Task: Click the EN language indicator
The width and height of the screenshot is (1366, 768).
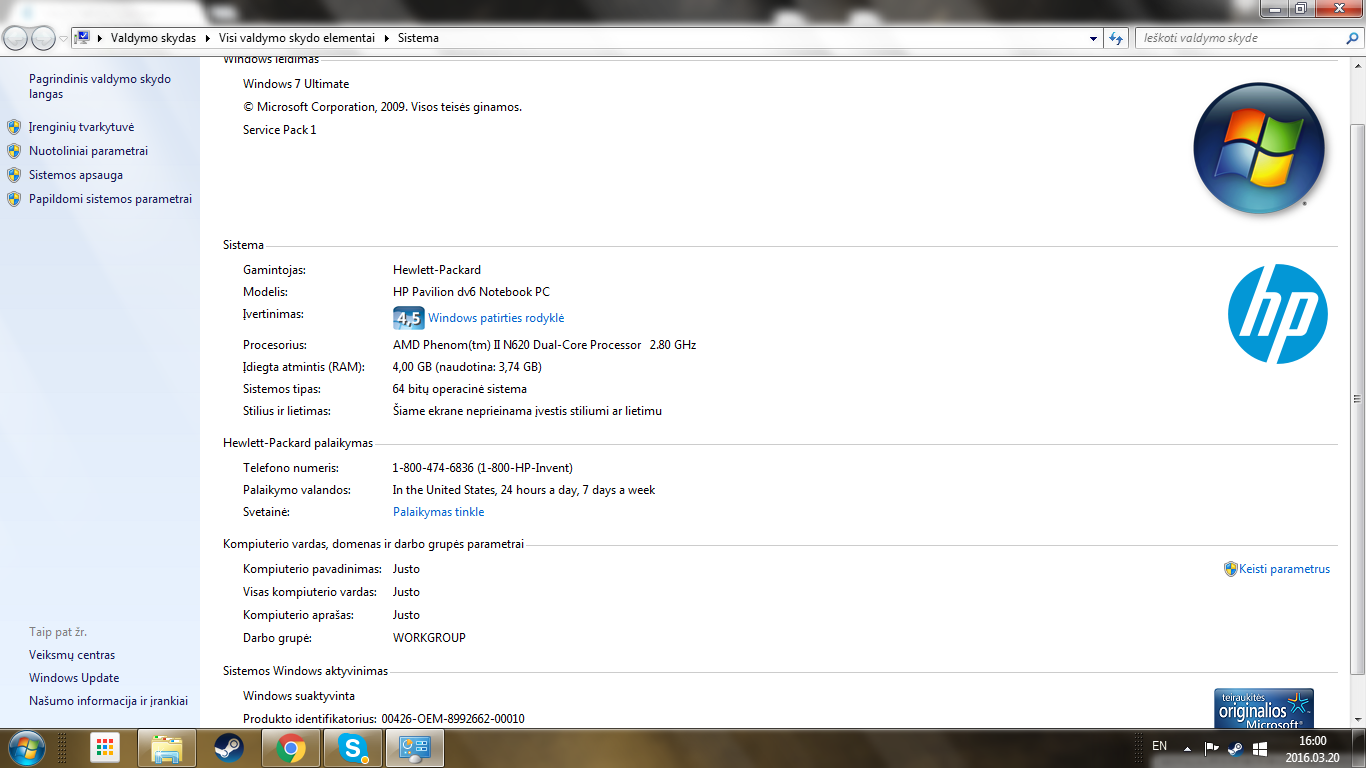Action: pyautogui.click(x=1160, y=746)
